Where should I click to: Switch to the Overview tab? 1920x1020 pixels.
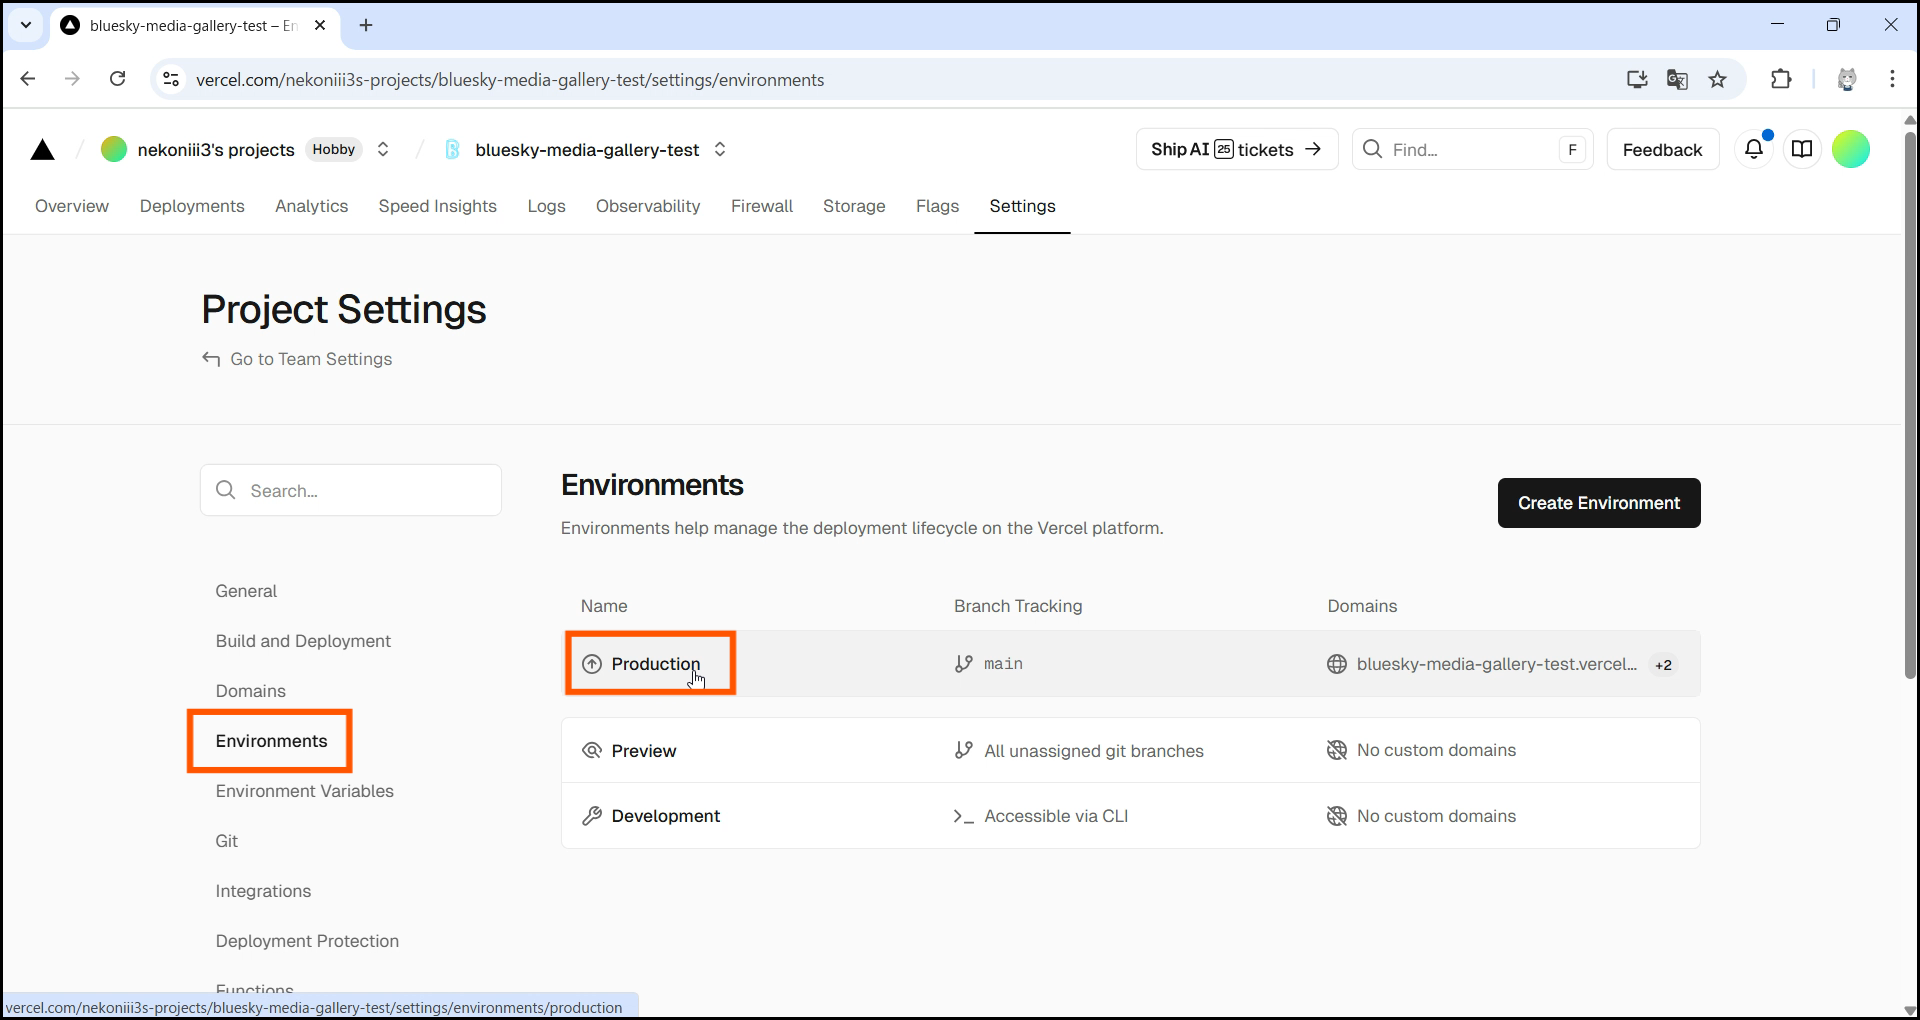[x=72, y=206]
